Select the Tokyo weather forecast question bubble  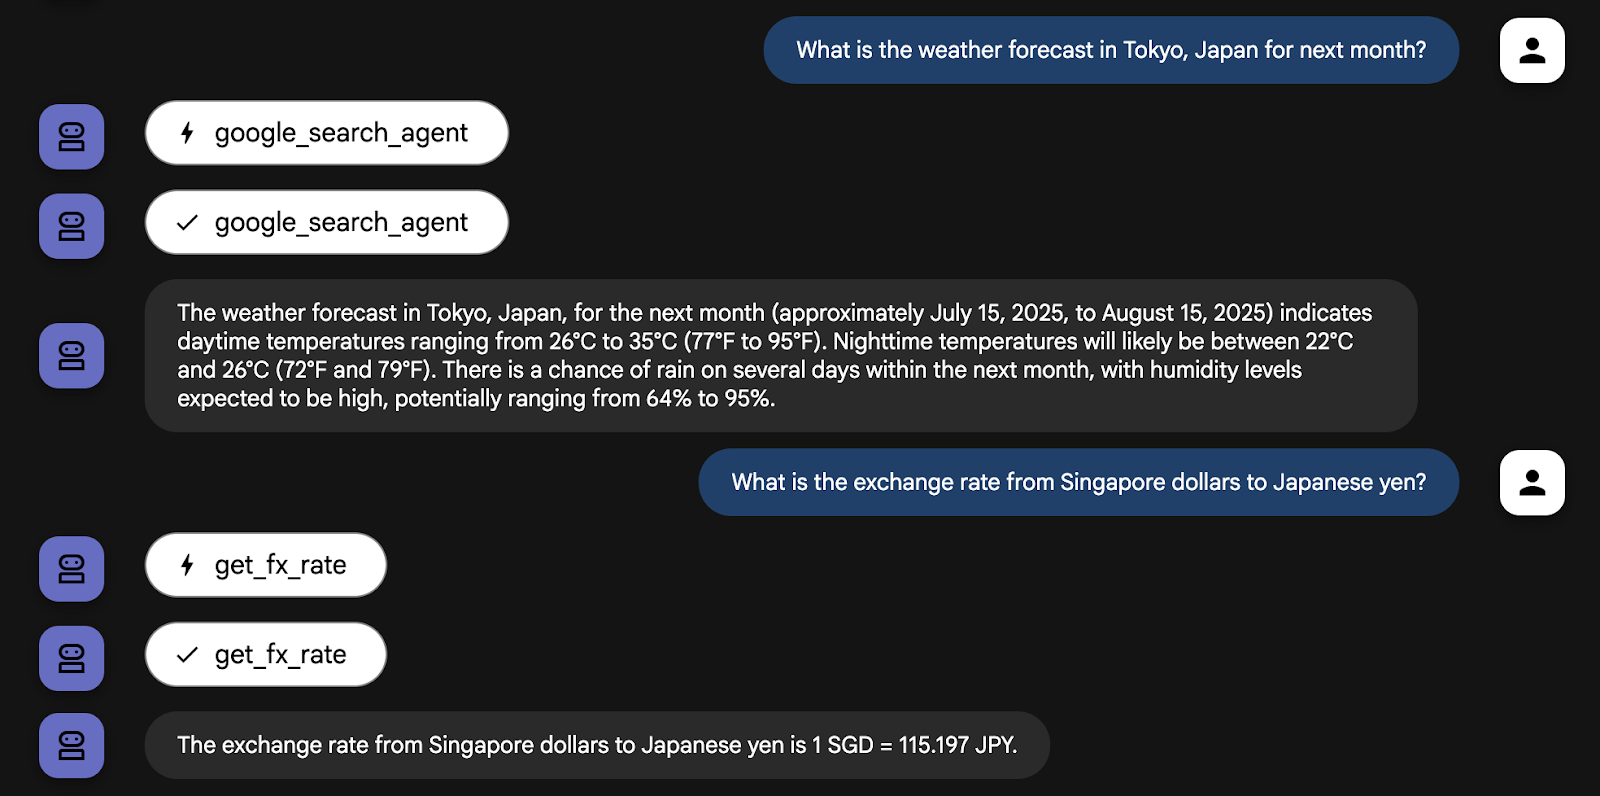[1110, 50]
